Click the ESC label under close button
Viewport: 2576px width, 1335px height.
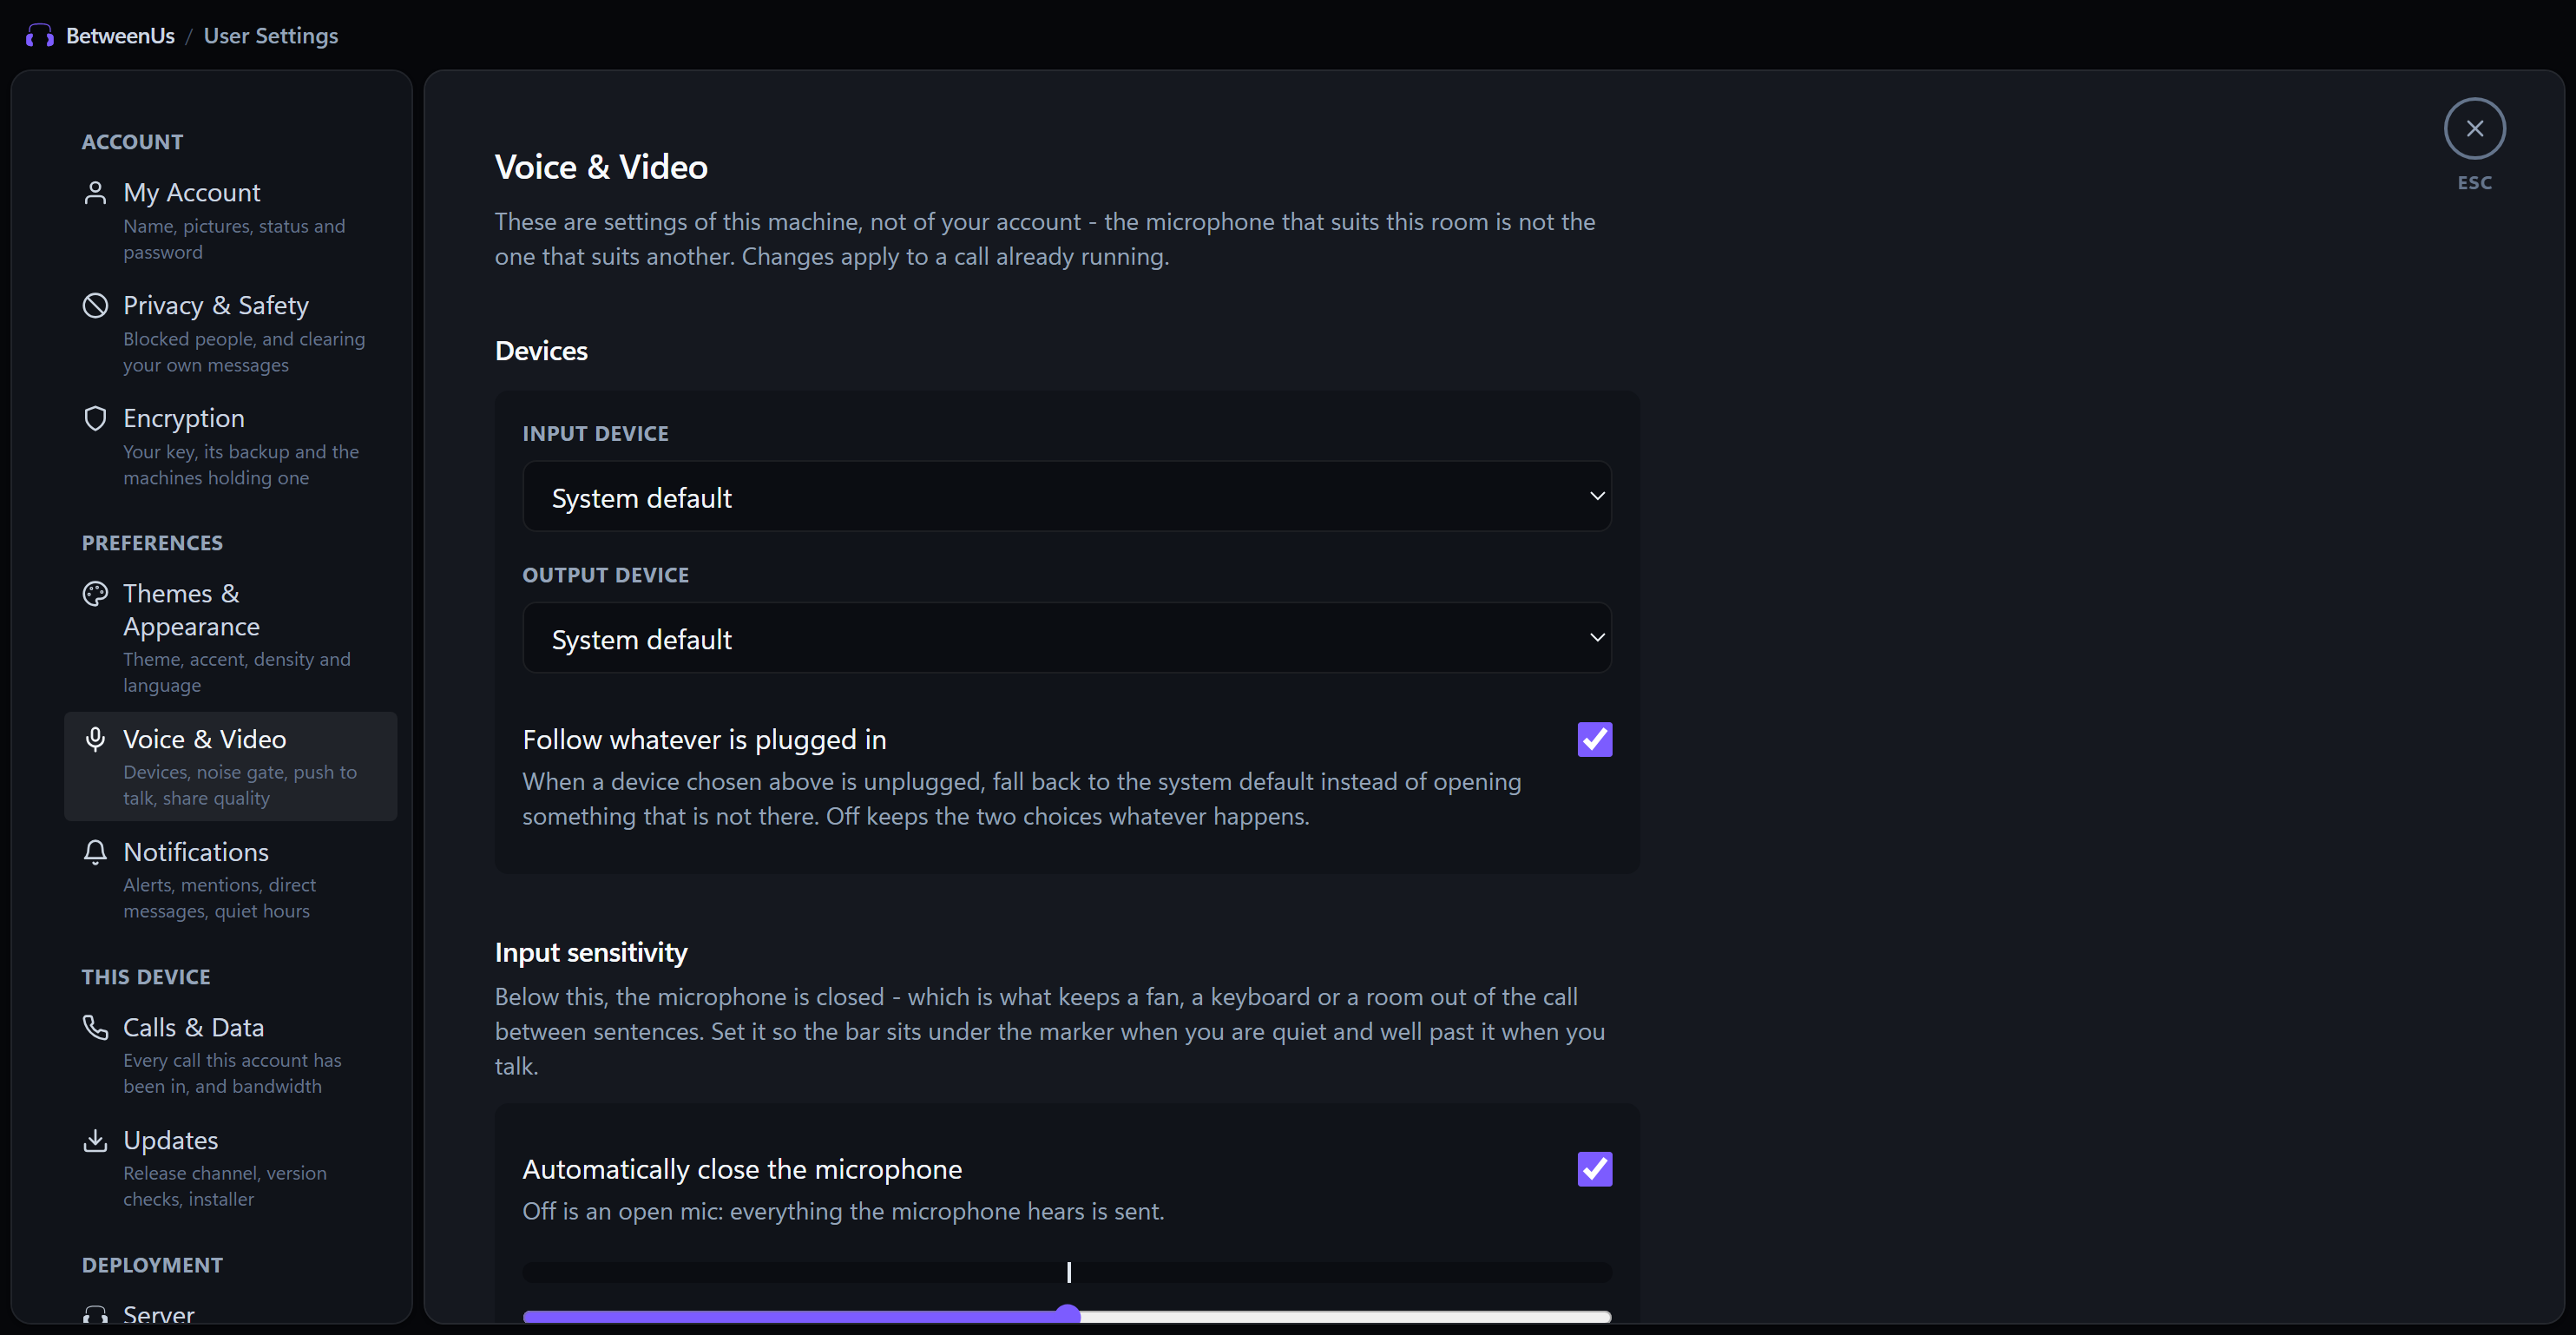(2474, 183)
